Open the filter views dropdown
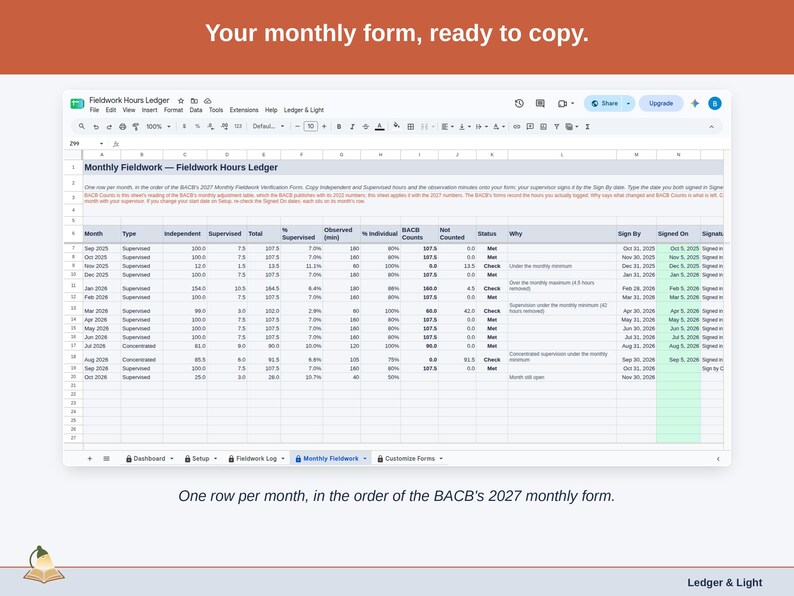 (x=572, y=127)
